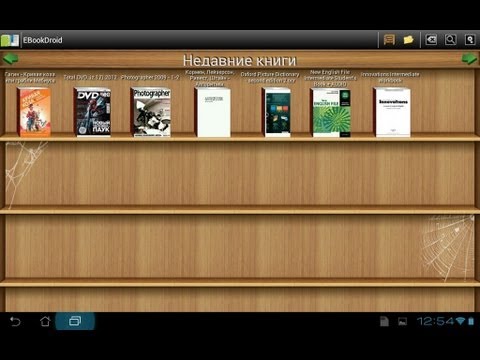Go to previous shelf with left green arrow
The height and width of the screenshot is (360, 480).
10,59
